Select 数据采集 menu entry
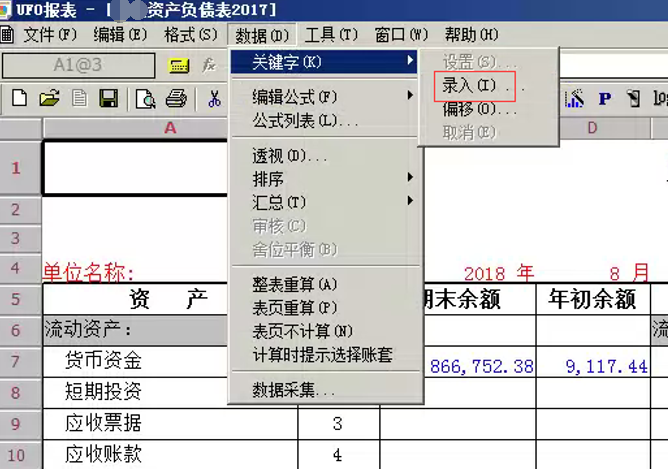Viewport: 668px width, 469px height. coord(294,390)
